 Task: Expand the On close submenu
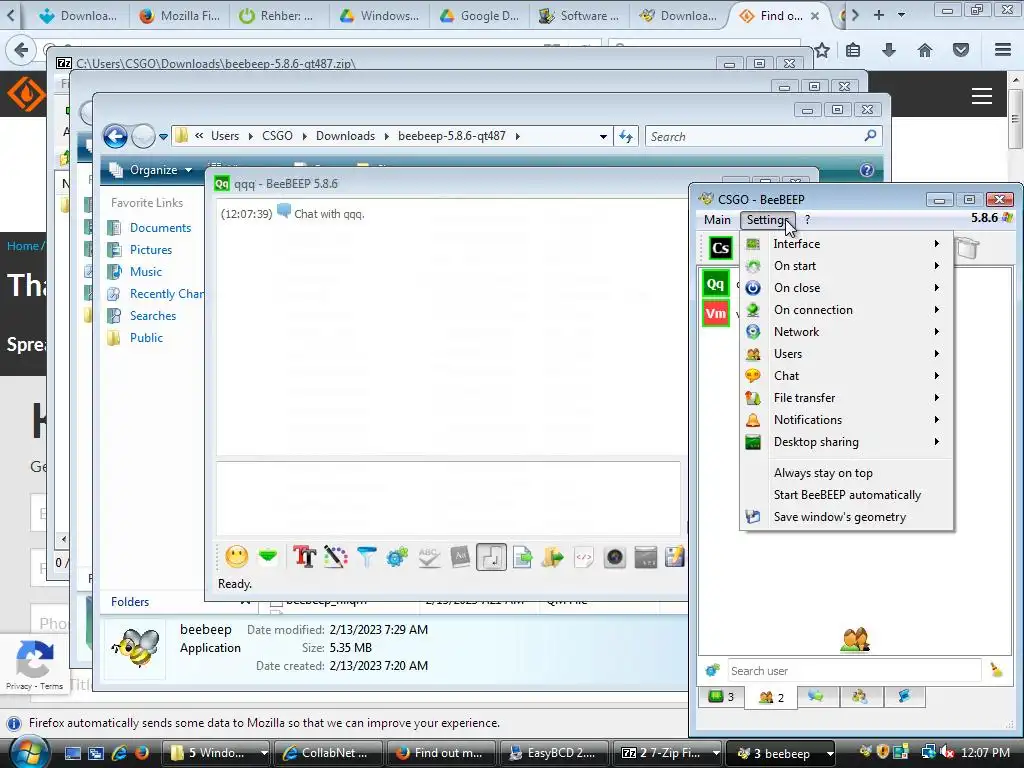(846, 288)
